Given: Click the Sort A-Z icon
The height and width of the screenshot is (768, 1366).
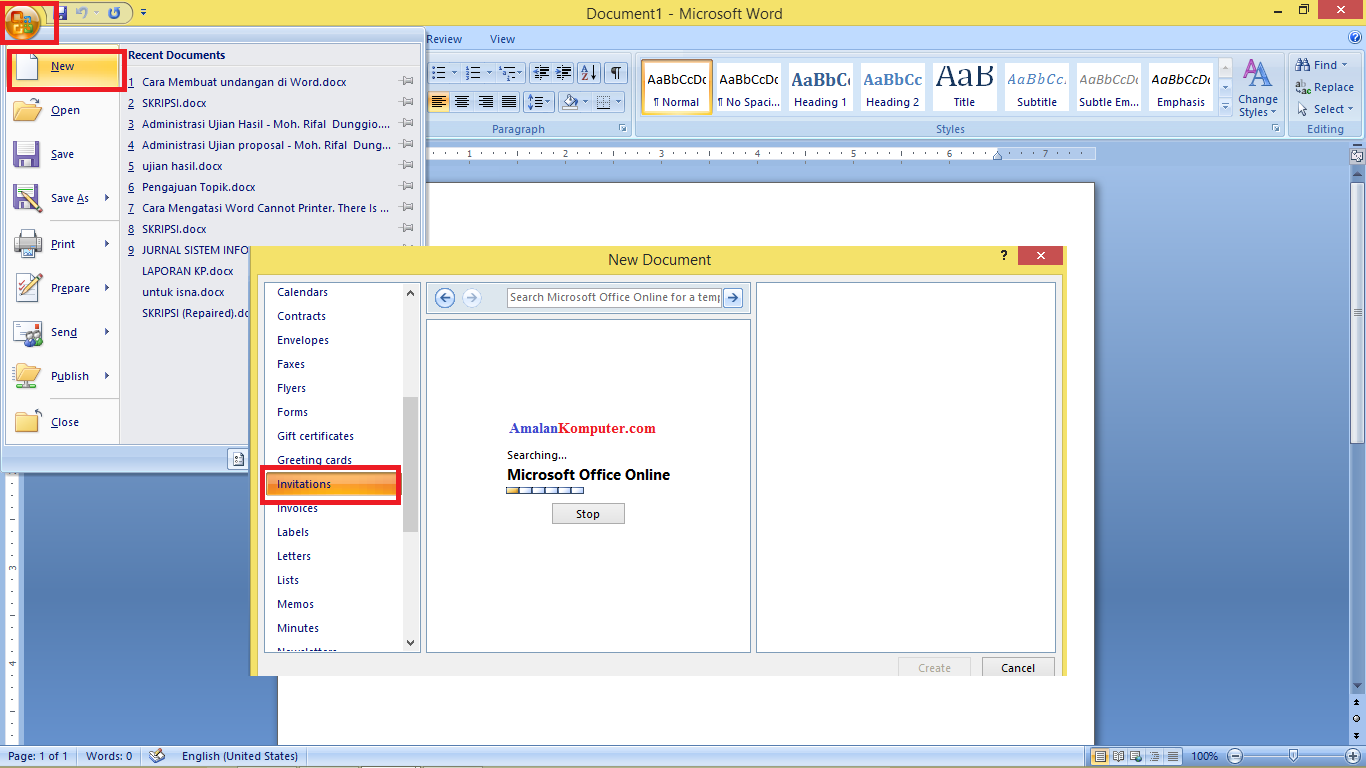Looking at the screenshot, I should tap(589, 72).
